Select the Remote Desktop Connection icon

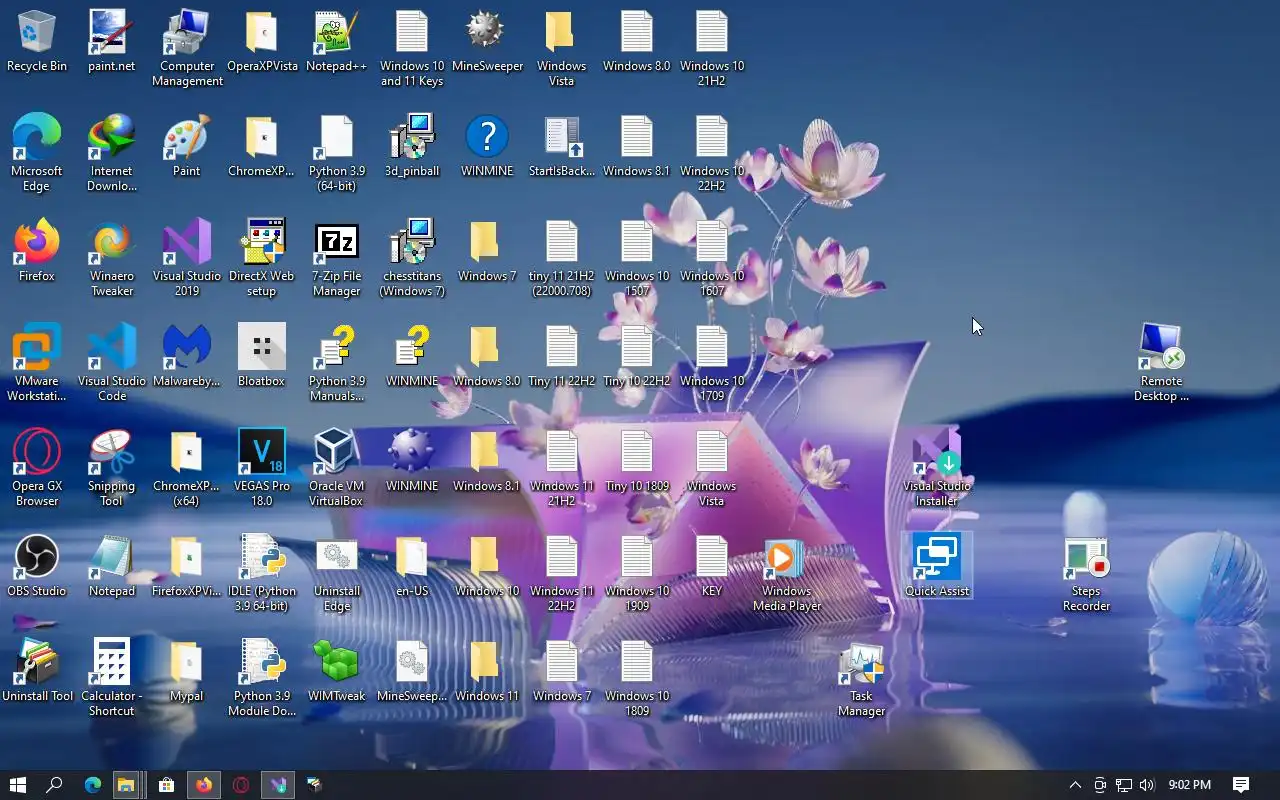pos(1162,363)
